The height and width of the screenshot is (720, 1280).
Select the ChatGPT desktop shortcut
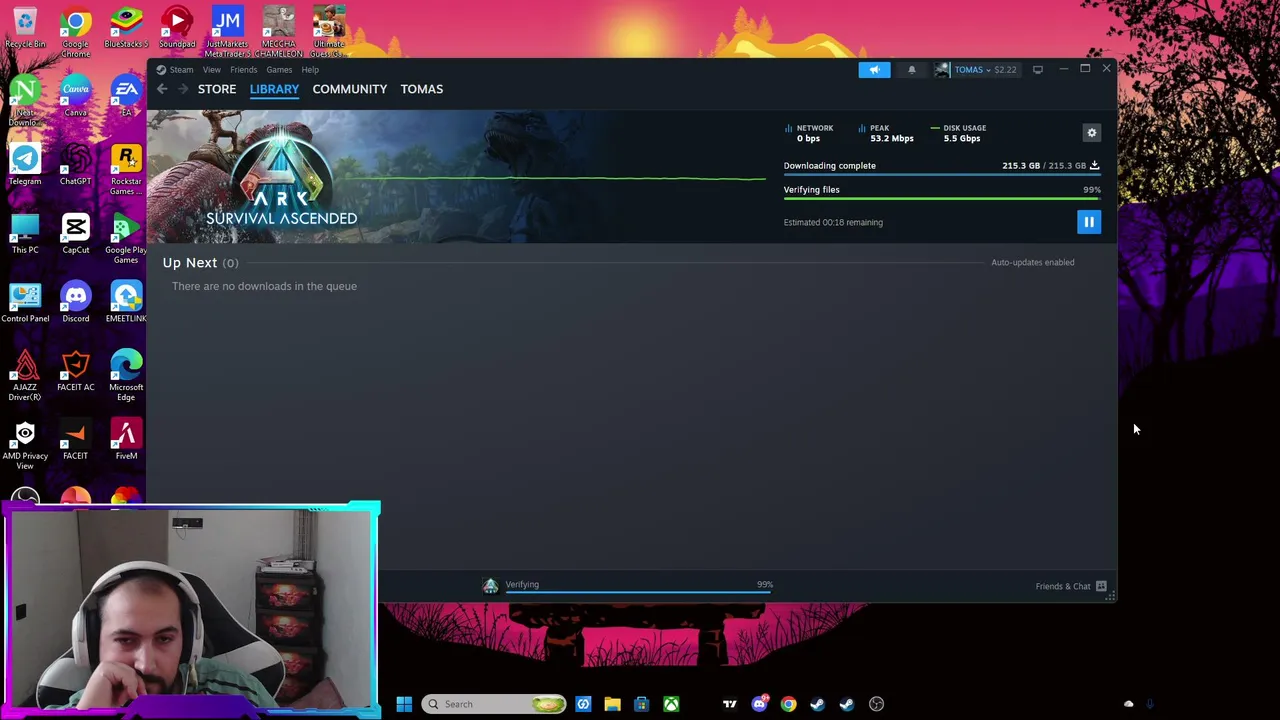[x=75, y=166]
